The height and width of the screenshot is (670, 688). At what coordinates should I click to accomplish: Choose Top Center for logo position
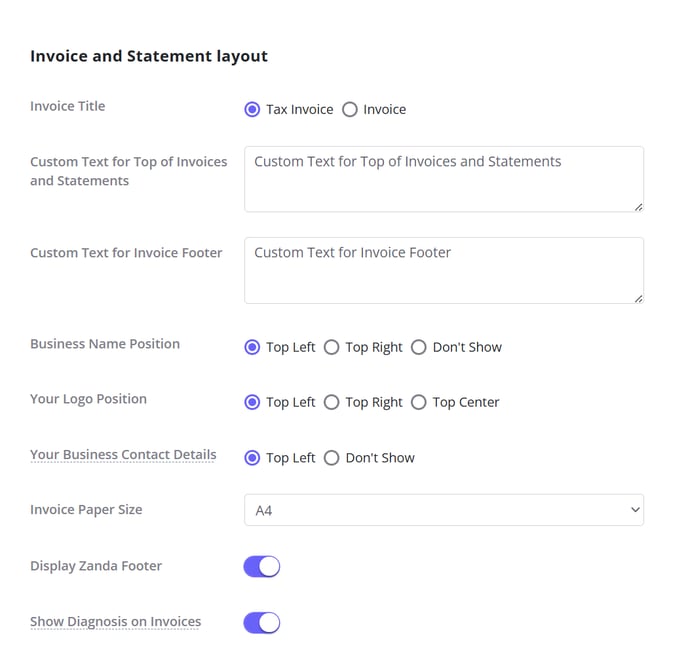419,402
